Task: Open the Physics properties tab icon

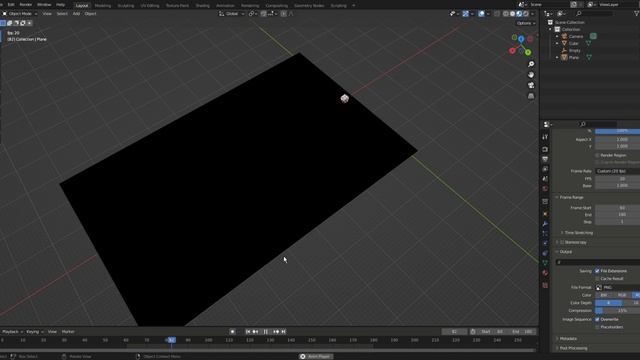Action: [x=545, y=243]
